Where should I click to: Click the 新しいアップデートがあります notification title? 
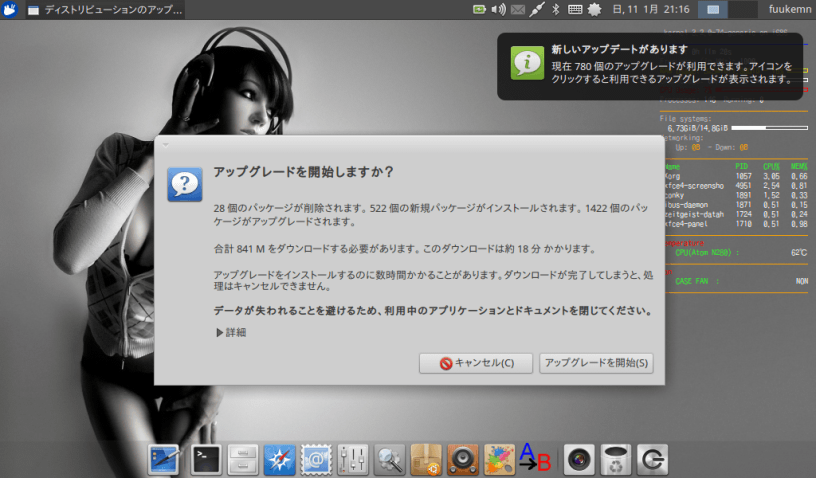click(x=620, y=49)
